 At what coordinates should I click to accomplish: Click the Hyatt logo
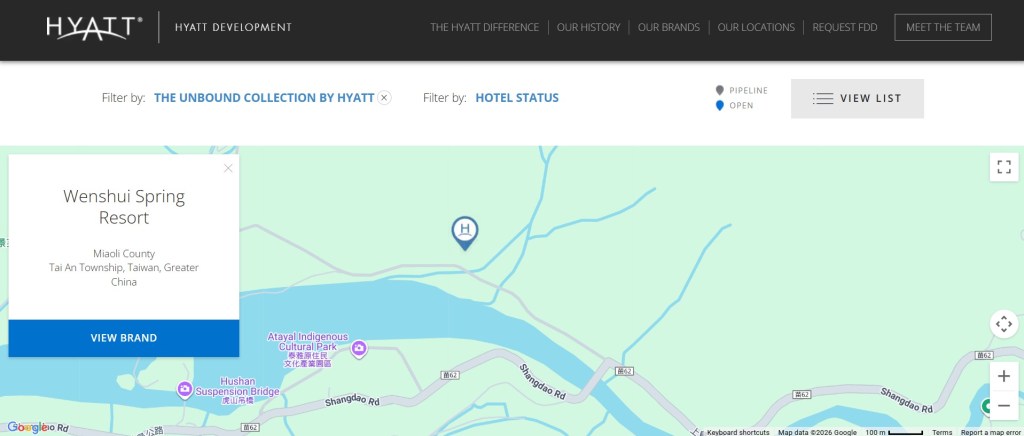pyautogui.click(x=94, y=27)
